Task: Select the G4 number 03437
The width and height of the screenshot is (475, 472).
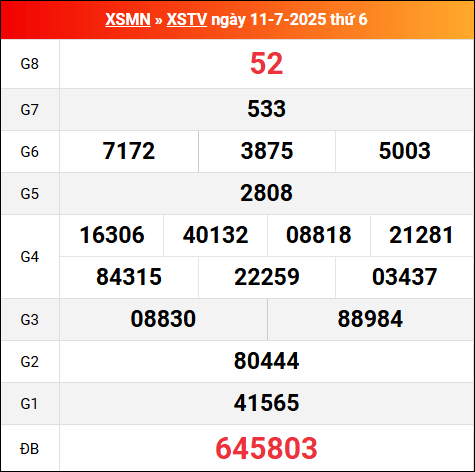Action: click(404, 277)
